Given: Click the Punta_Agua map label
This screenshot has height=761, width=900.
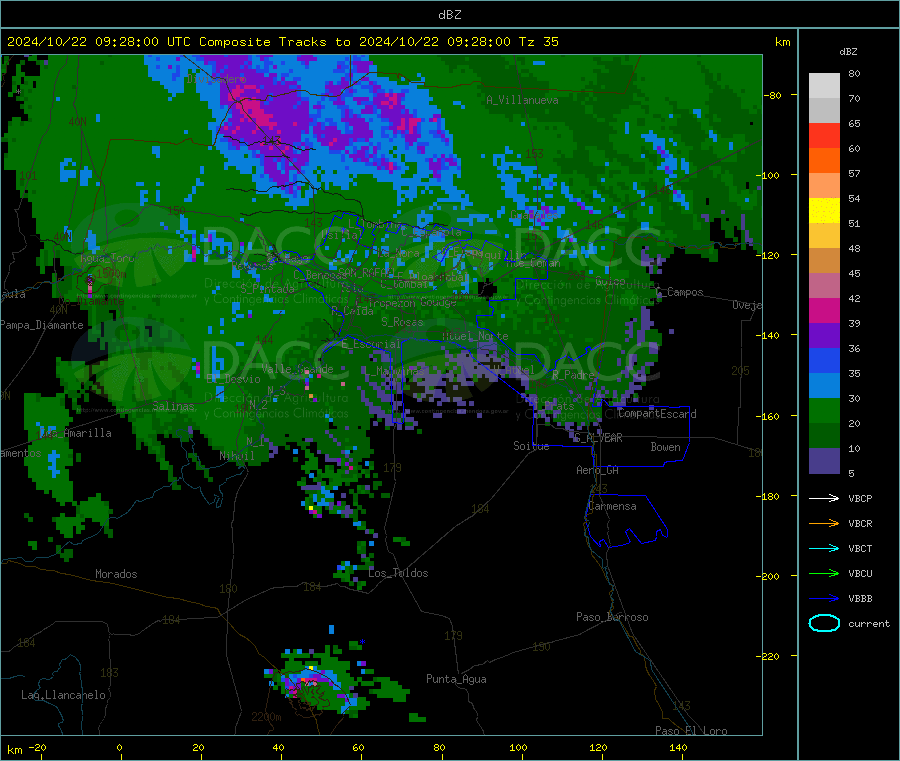Looking at the screenshot, I should tap(456, 679).
